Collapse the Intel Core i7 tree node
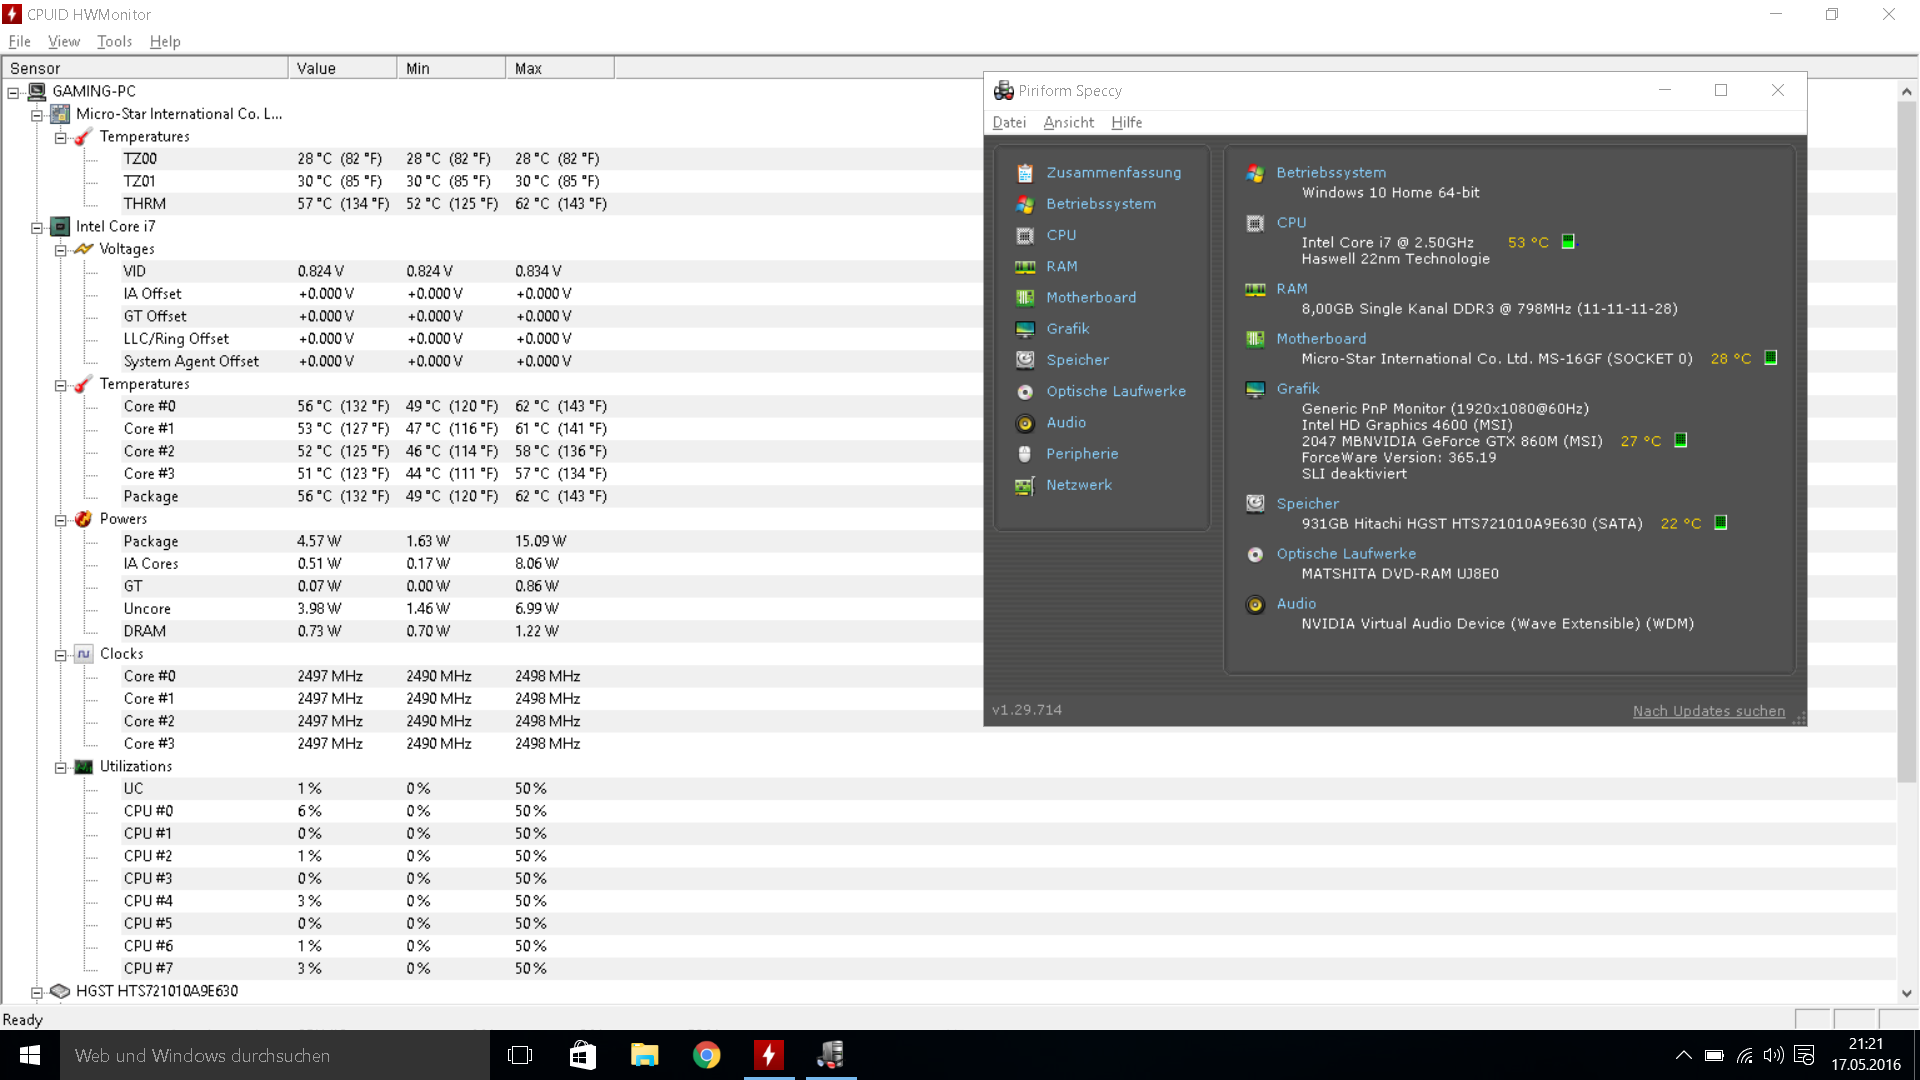 coord(37,227)
